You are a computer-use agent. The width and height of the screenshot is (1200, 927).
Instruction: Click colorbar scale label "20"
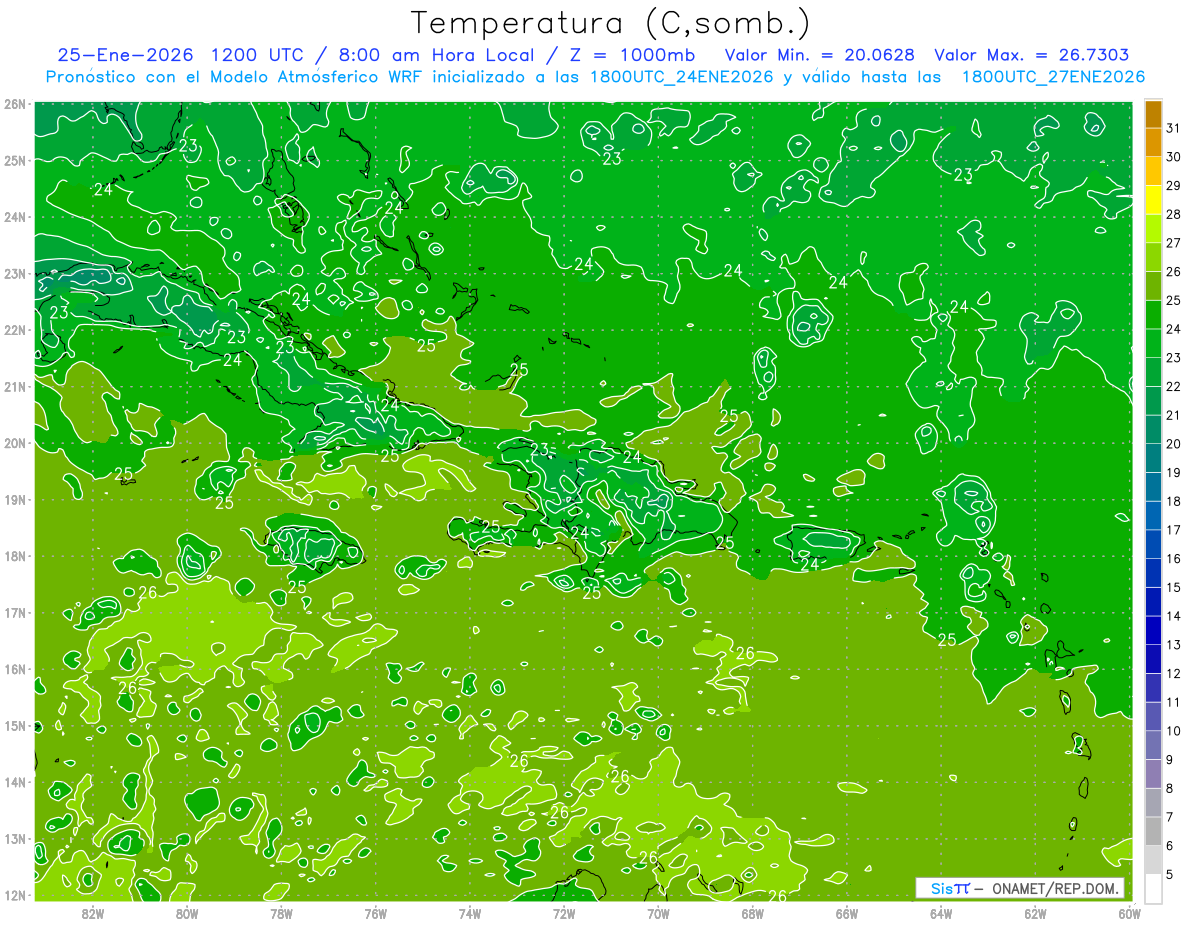click(x=1173, y=444)
